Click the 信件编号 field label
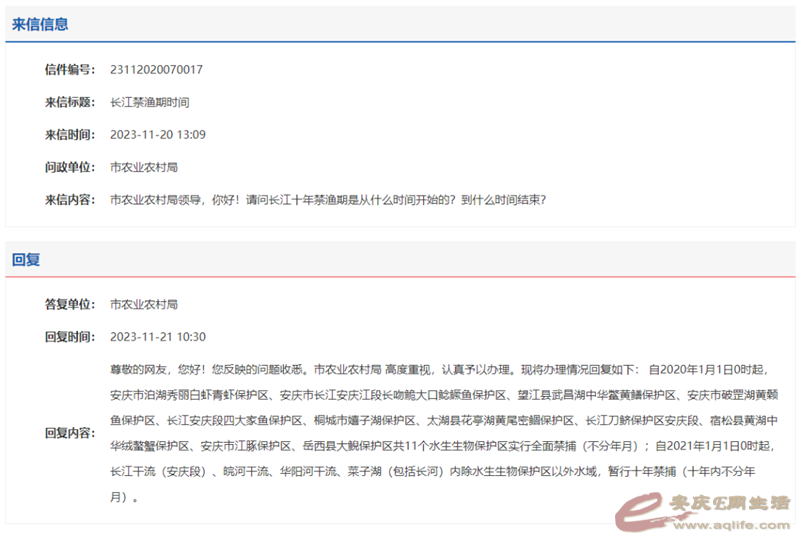The height and width of the screenshot is (538, 800). (69, 70)
